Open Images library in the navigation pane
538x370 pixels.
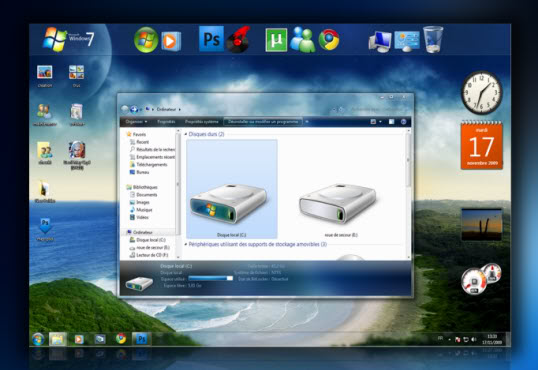tap(139, 202)
